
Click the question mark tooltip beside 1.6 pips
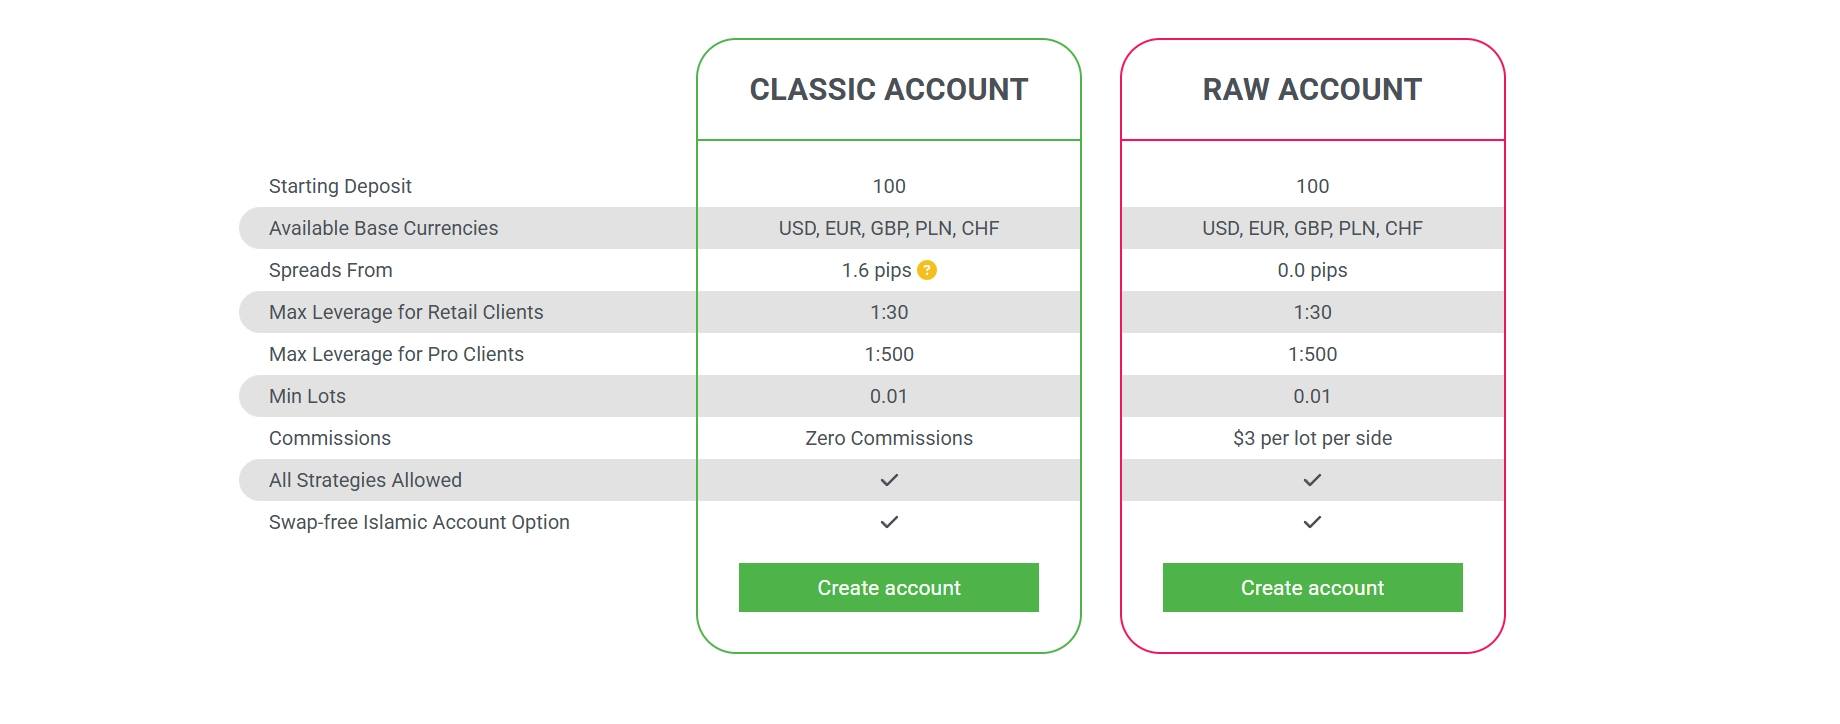928,270
